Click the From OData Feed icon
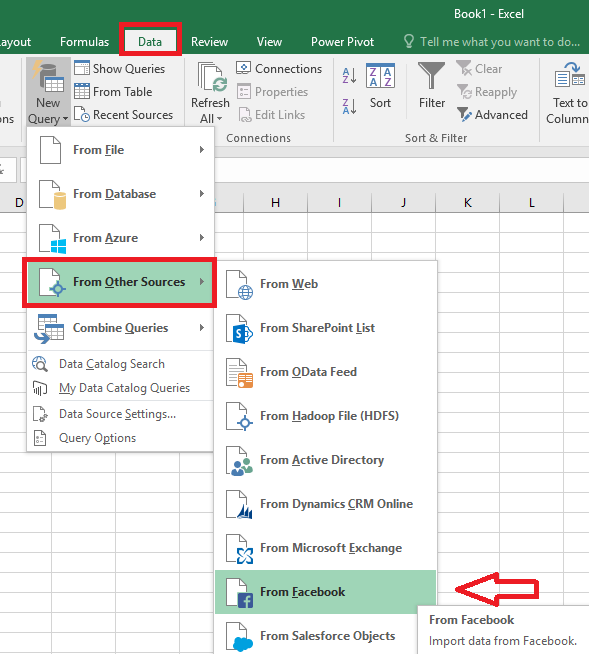Image resolution: width=589 pixels, height=654 pixels. tap(239, 372)
